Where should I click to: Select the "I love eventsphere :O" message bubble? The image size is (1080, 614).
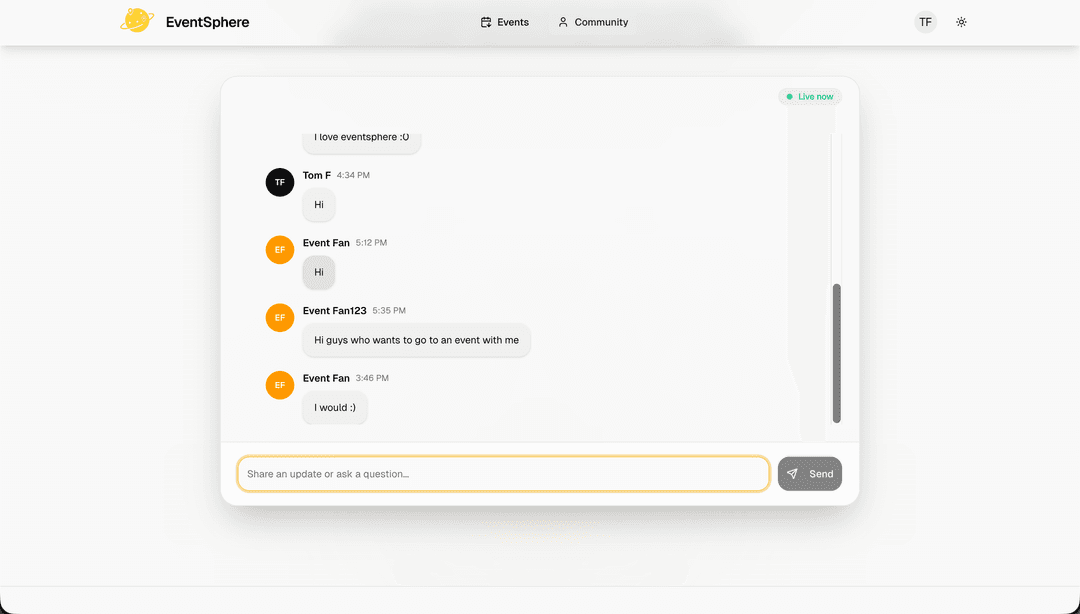pos(361,137)
